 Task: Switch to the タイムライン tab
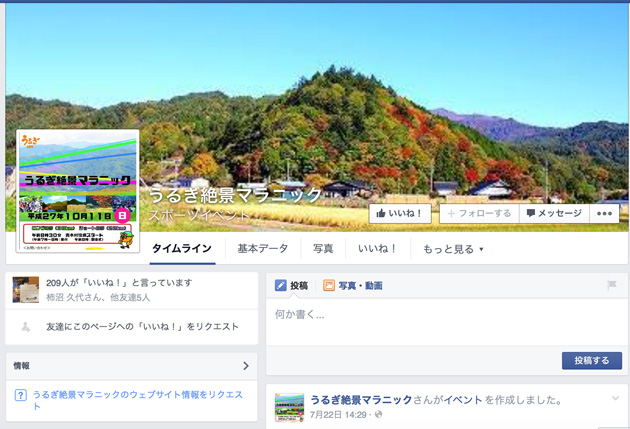181,248
